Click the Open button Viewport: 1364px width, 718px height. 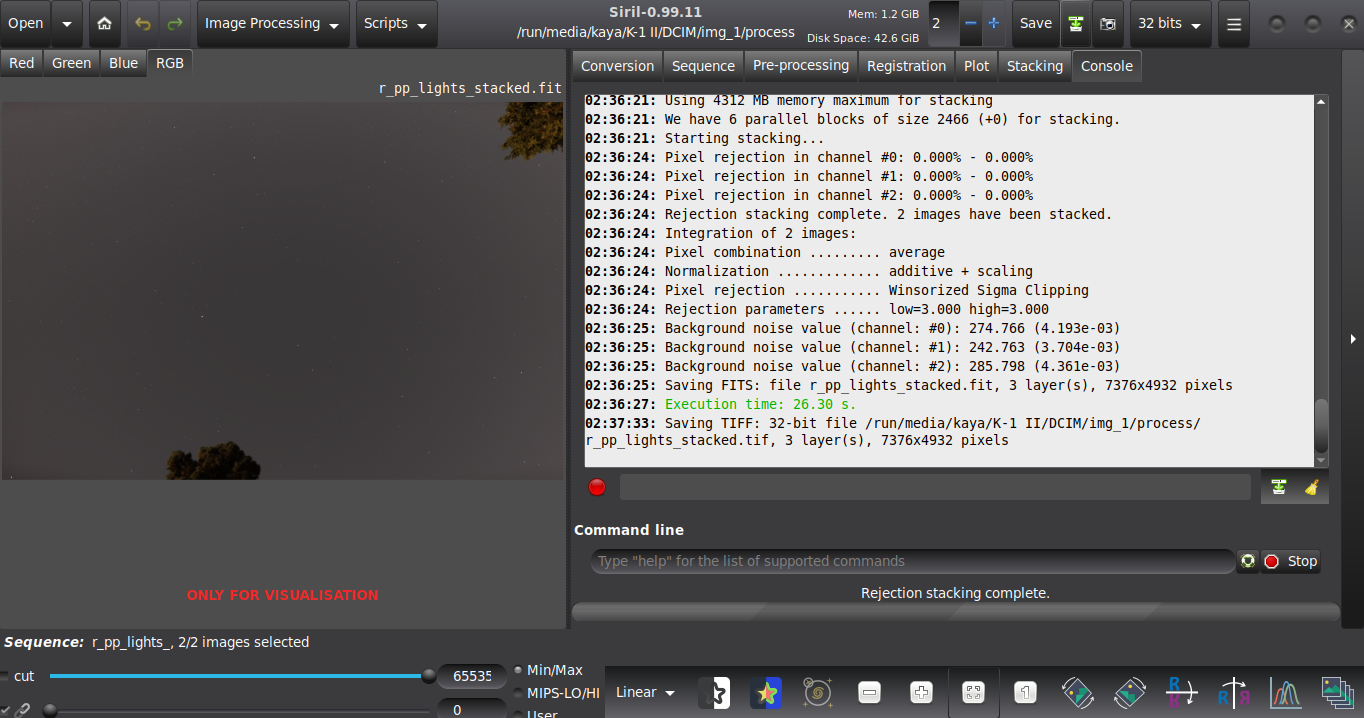(x=26, y=24)
